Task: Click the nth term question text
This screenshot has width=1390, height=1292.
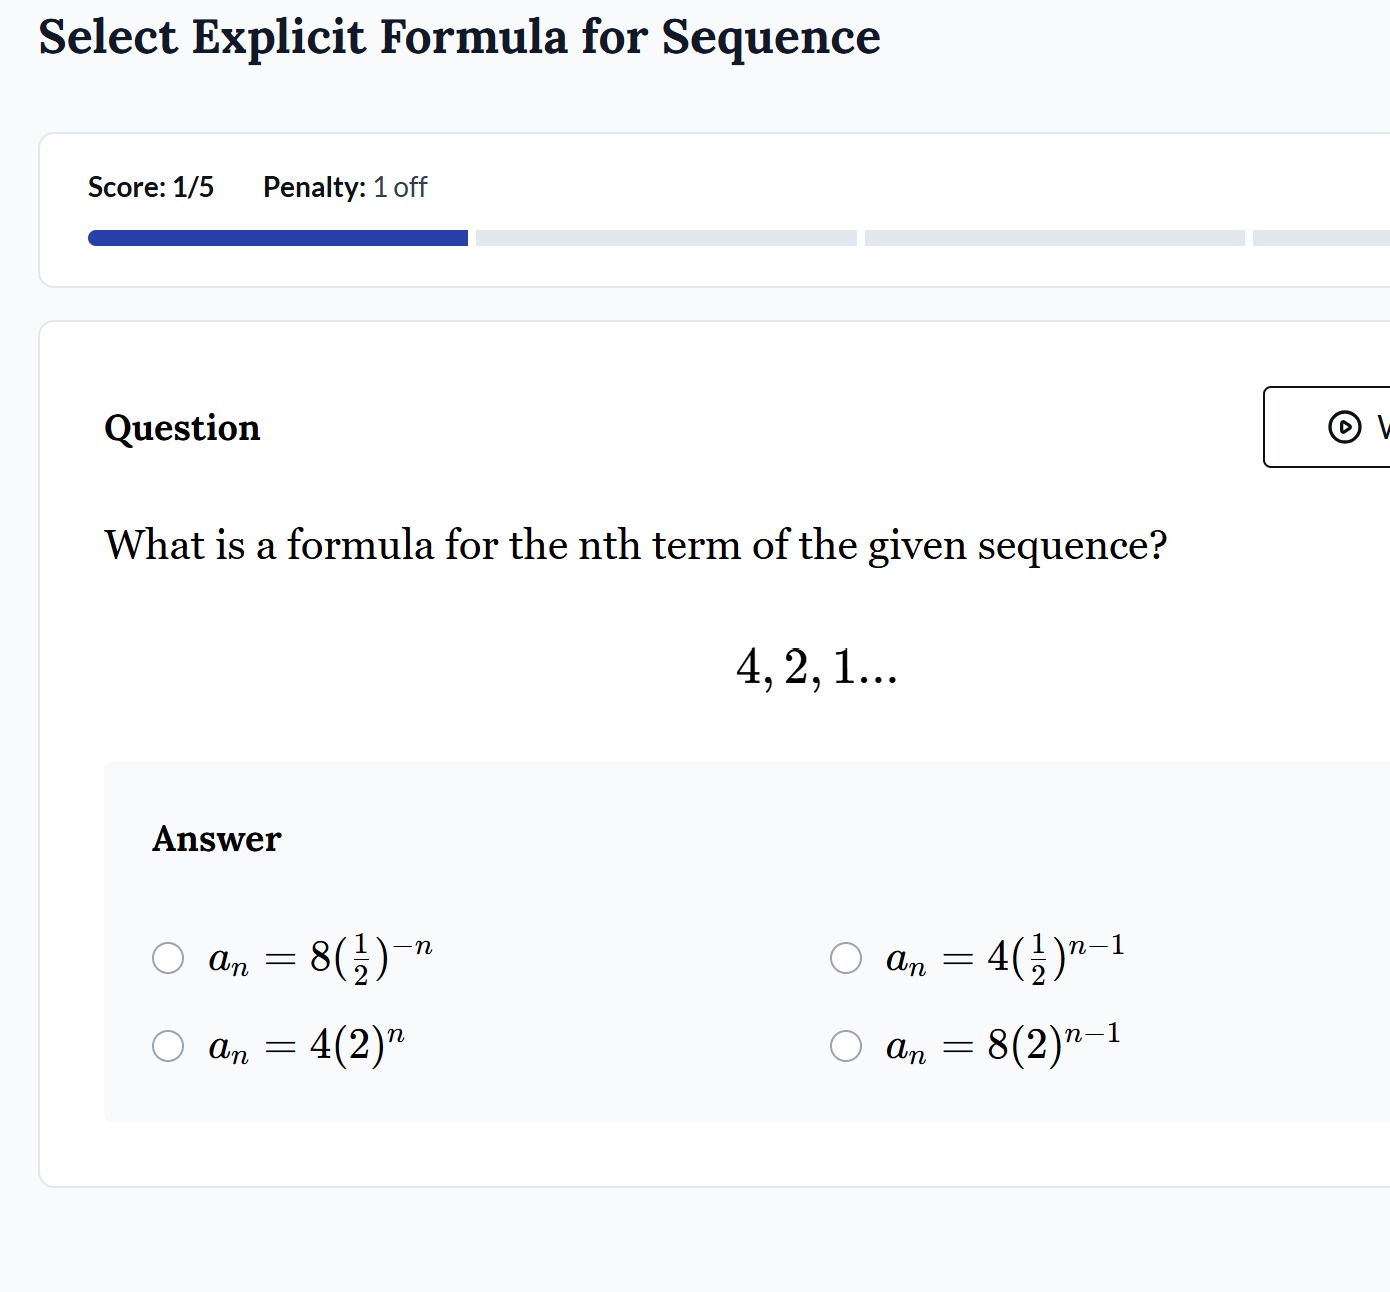Action: click(x=636, y=546)
